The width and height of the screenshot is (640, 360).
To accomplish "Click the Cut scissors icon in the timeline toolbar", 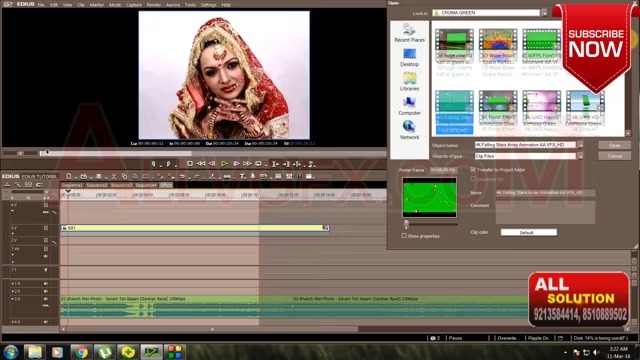I will click(114, 176).
